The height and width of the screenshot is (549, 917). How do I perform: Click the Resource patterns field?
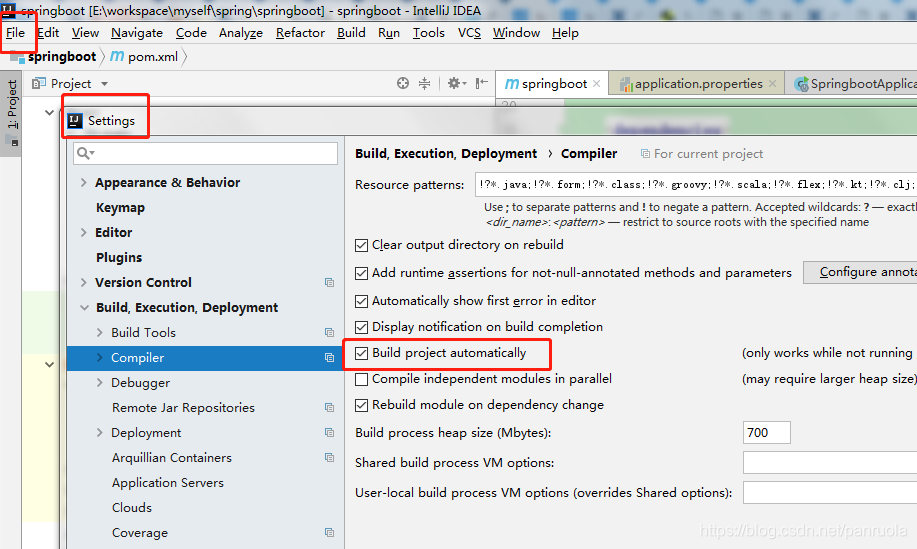point(696,185)
